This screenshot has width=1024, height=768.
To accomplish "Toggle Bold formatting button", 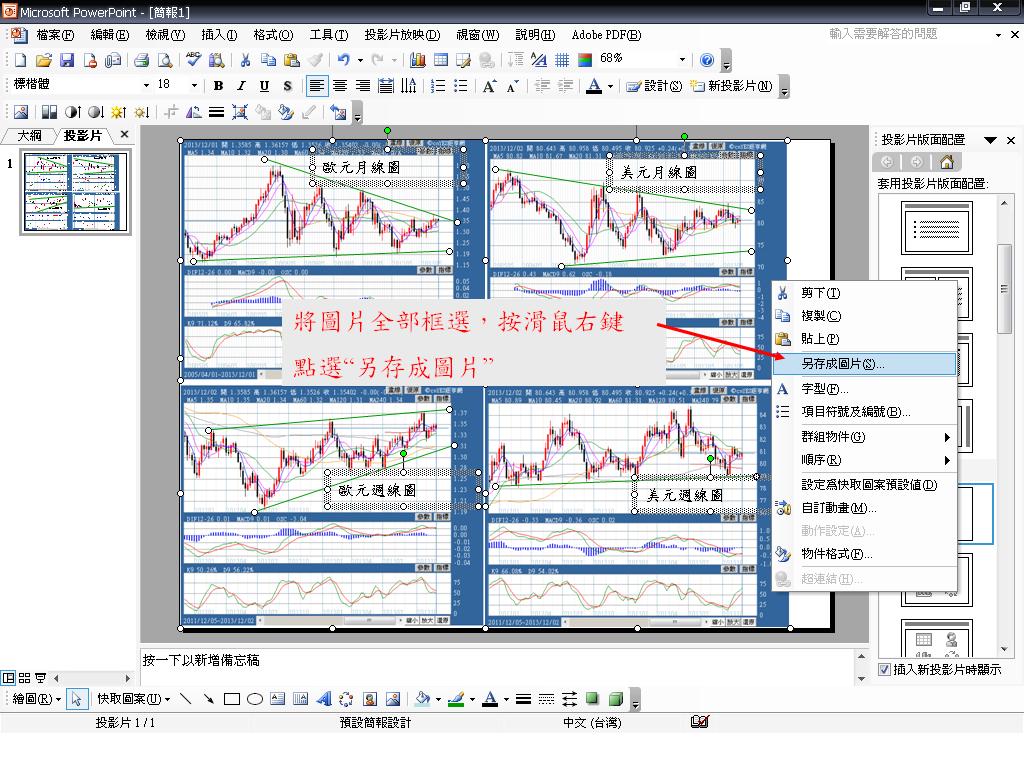I will (x=217, y=86).
